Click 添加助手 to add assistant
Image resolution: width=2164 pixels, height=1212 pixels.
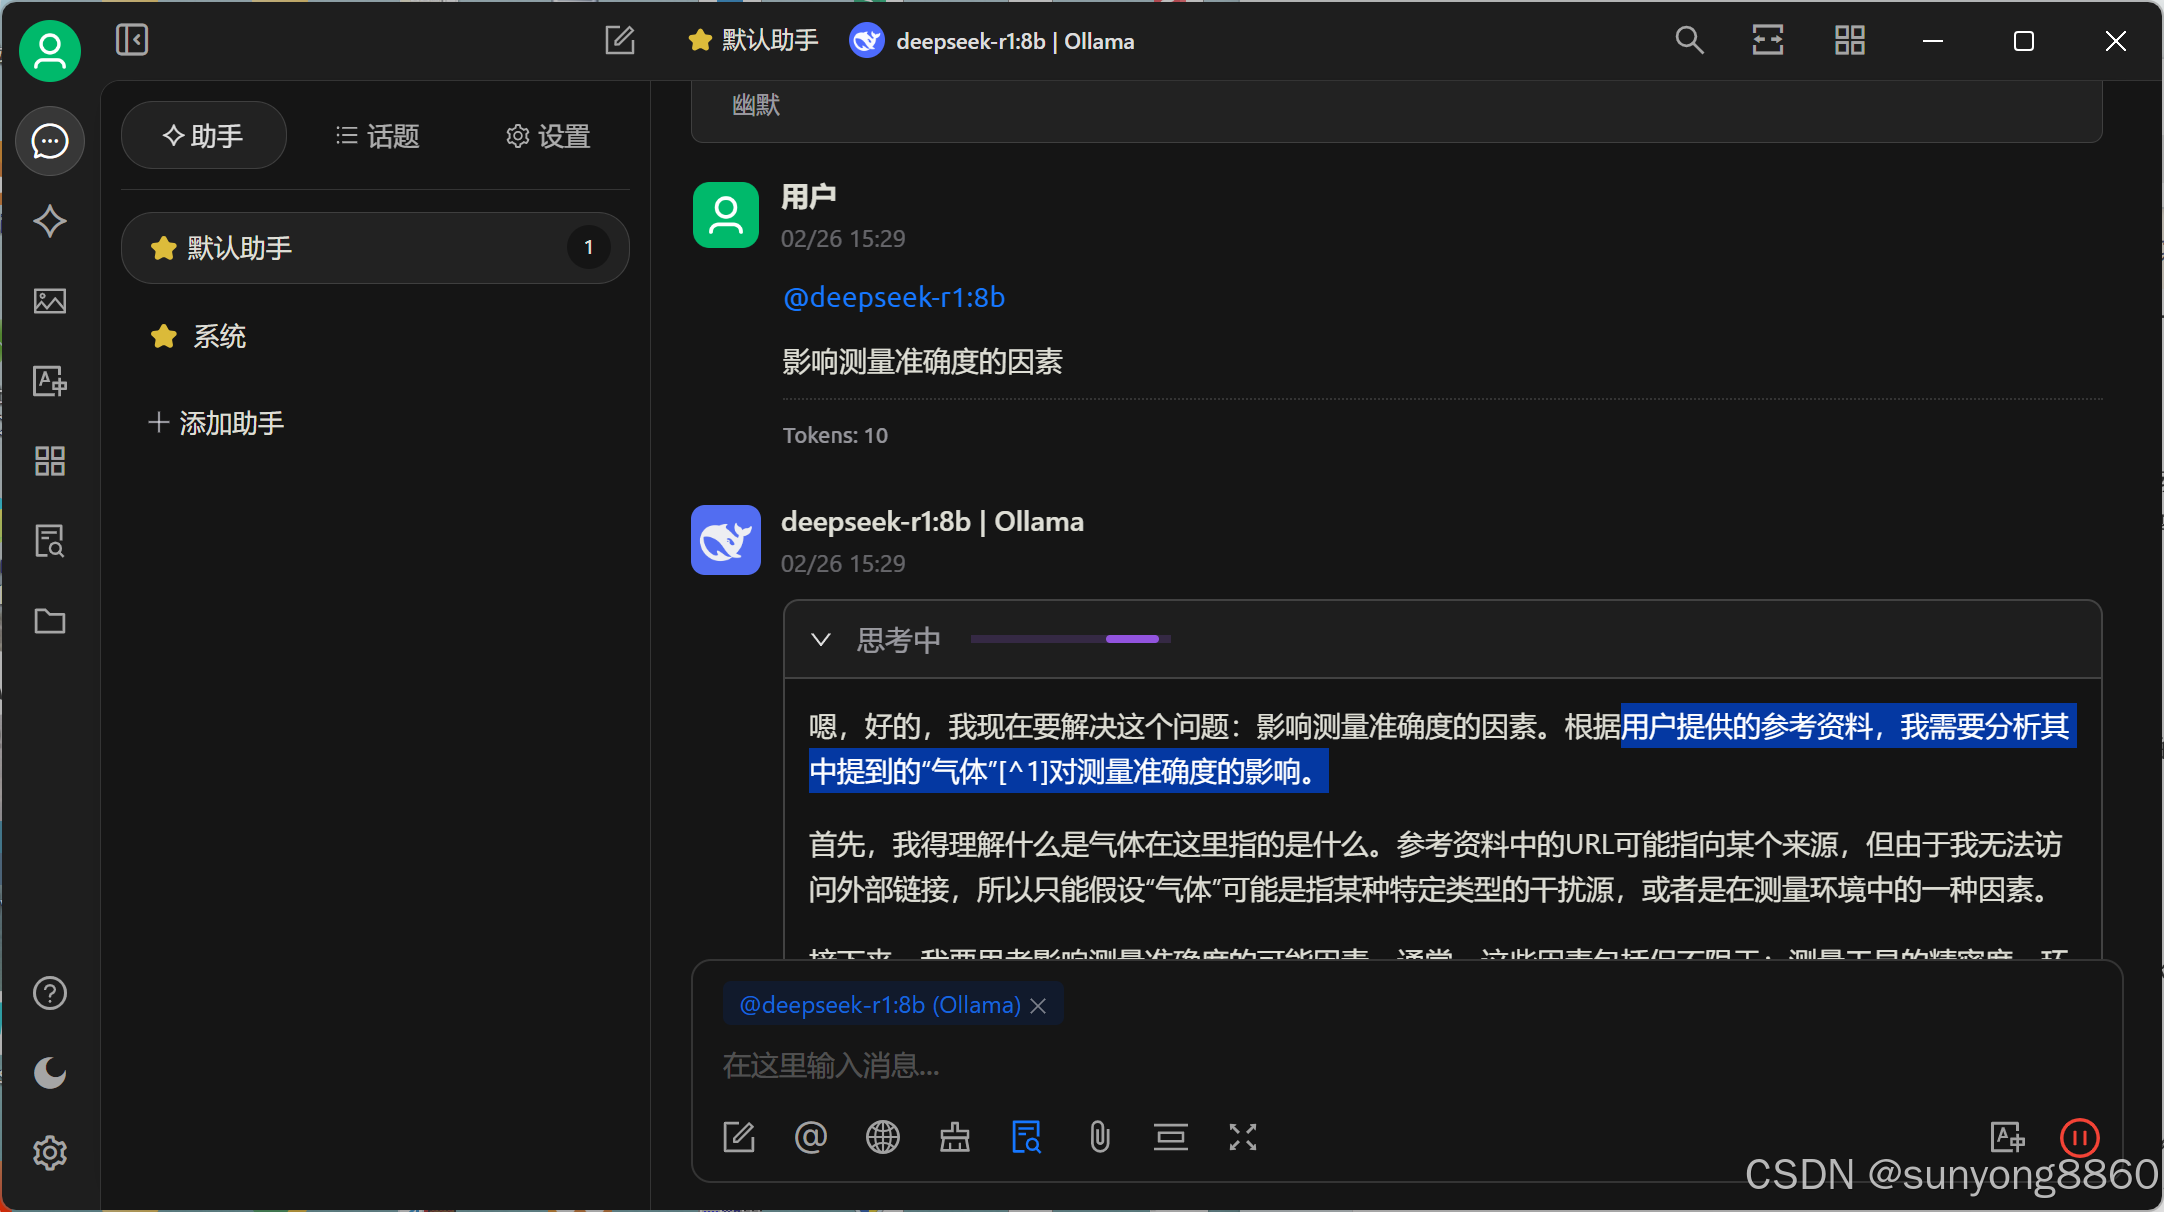[x=216, y=423]
